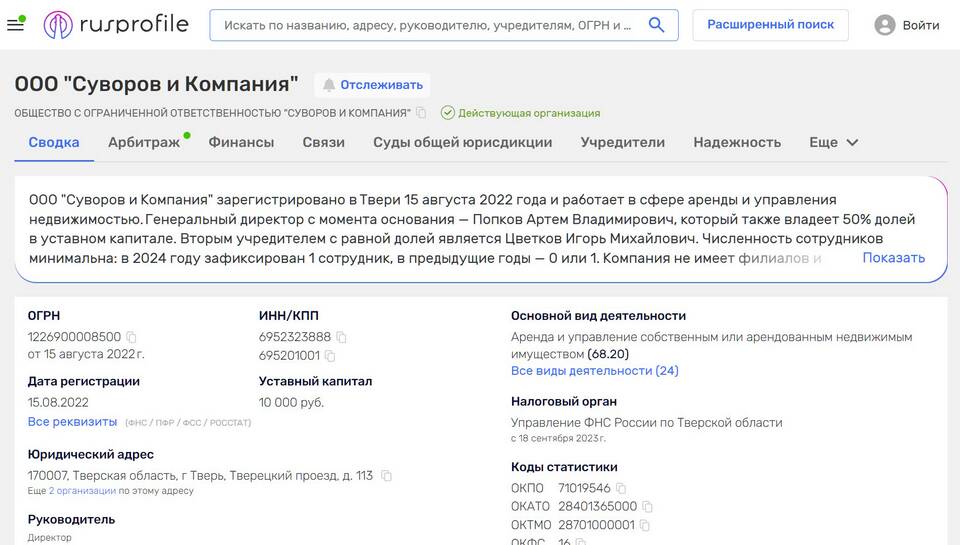This screenshot has height=545, width=960.
Task: Copy the OKPO code
Action: pyautogui.click(x=621, y=488)
